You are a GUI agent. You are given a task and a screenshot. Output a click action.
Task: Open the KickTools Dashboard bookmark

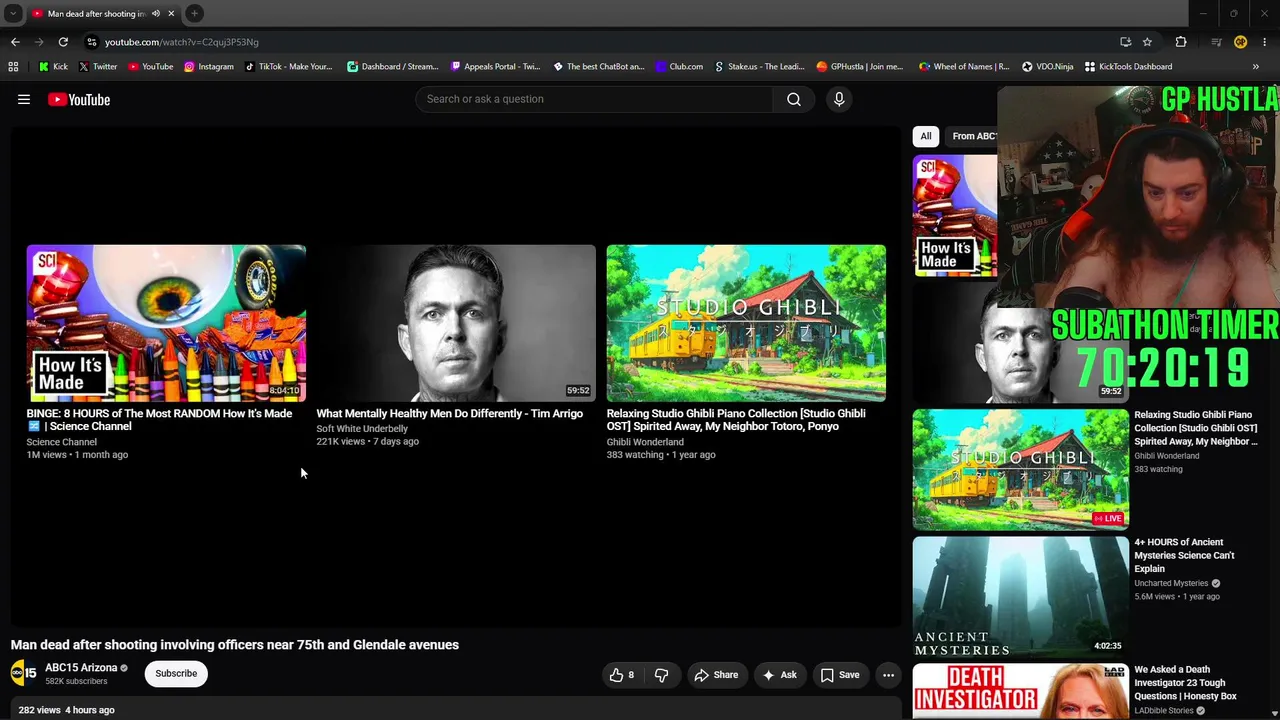pyautogui.click(x=1128, y=67)
